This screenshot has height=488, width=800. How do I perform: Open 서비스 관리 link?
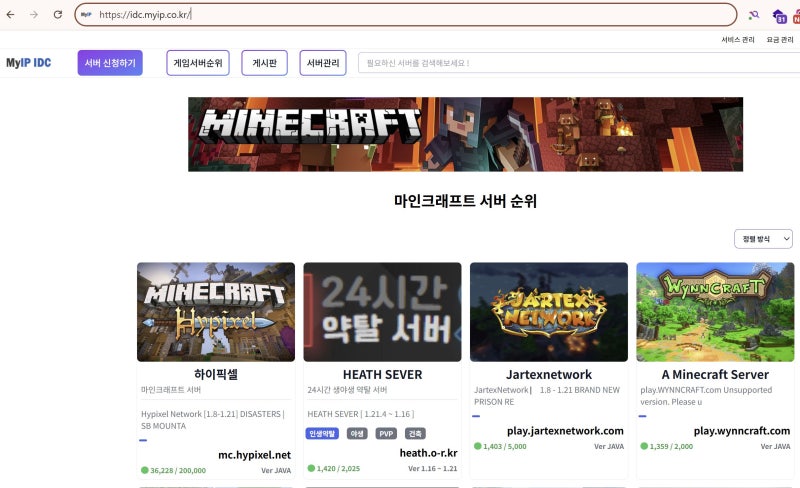coord(738,39)
